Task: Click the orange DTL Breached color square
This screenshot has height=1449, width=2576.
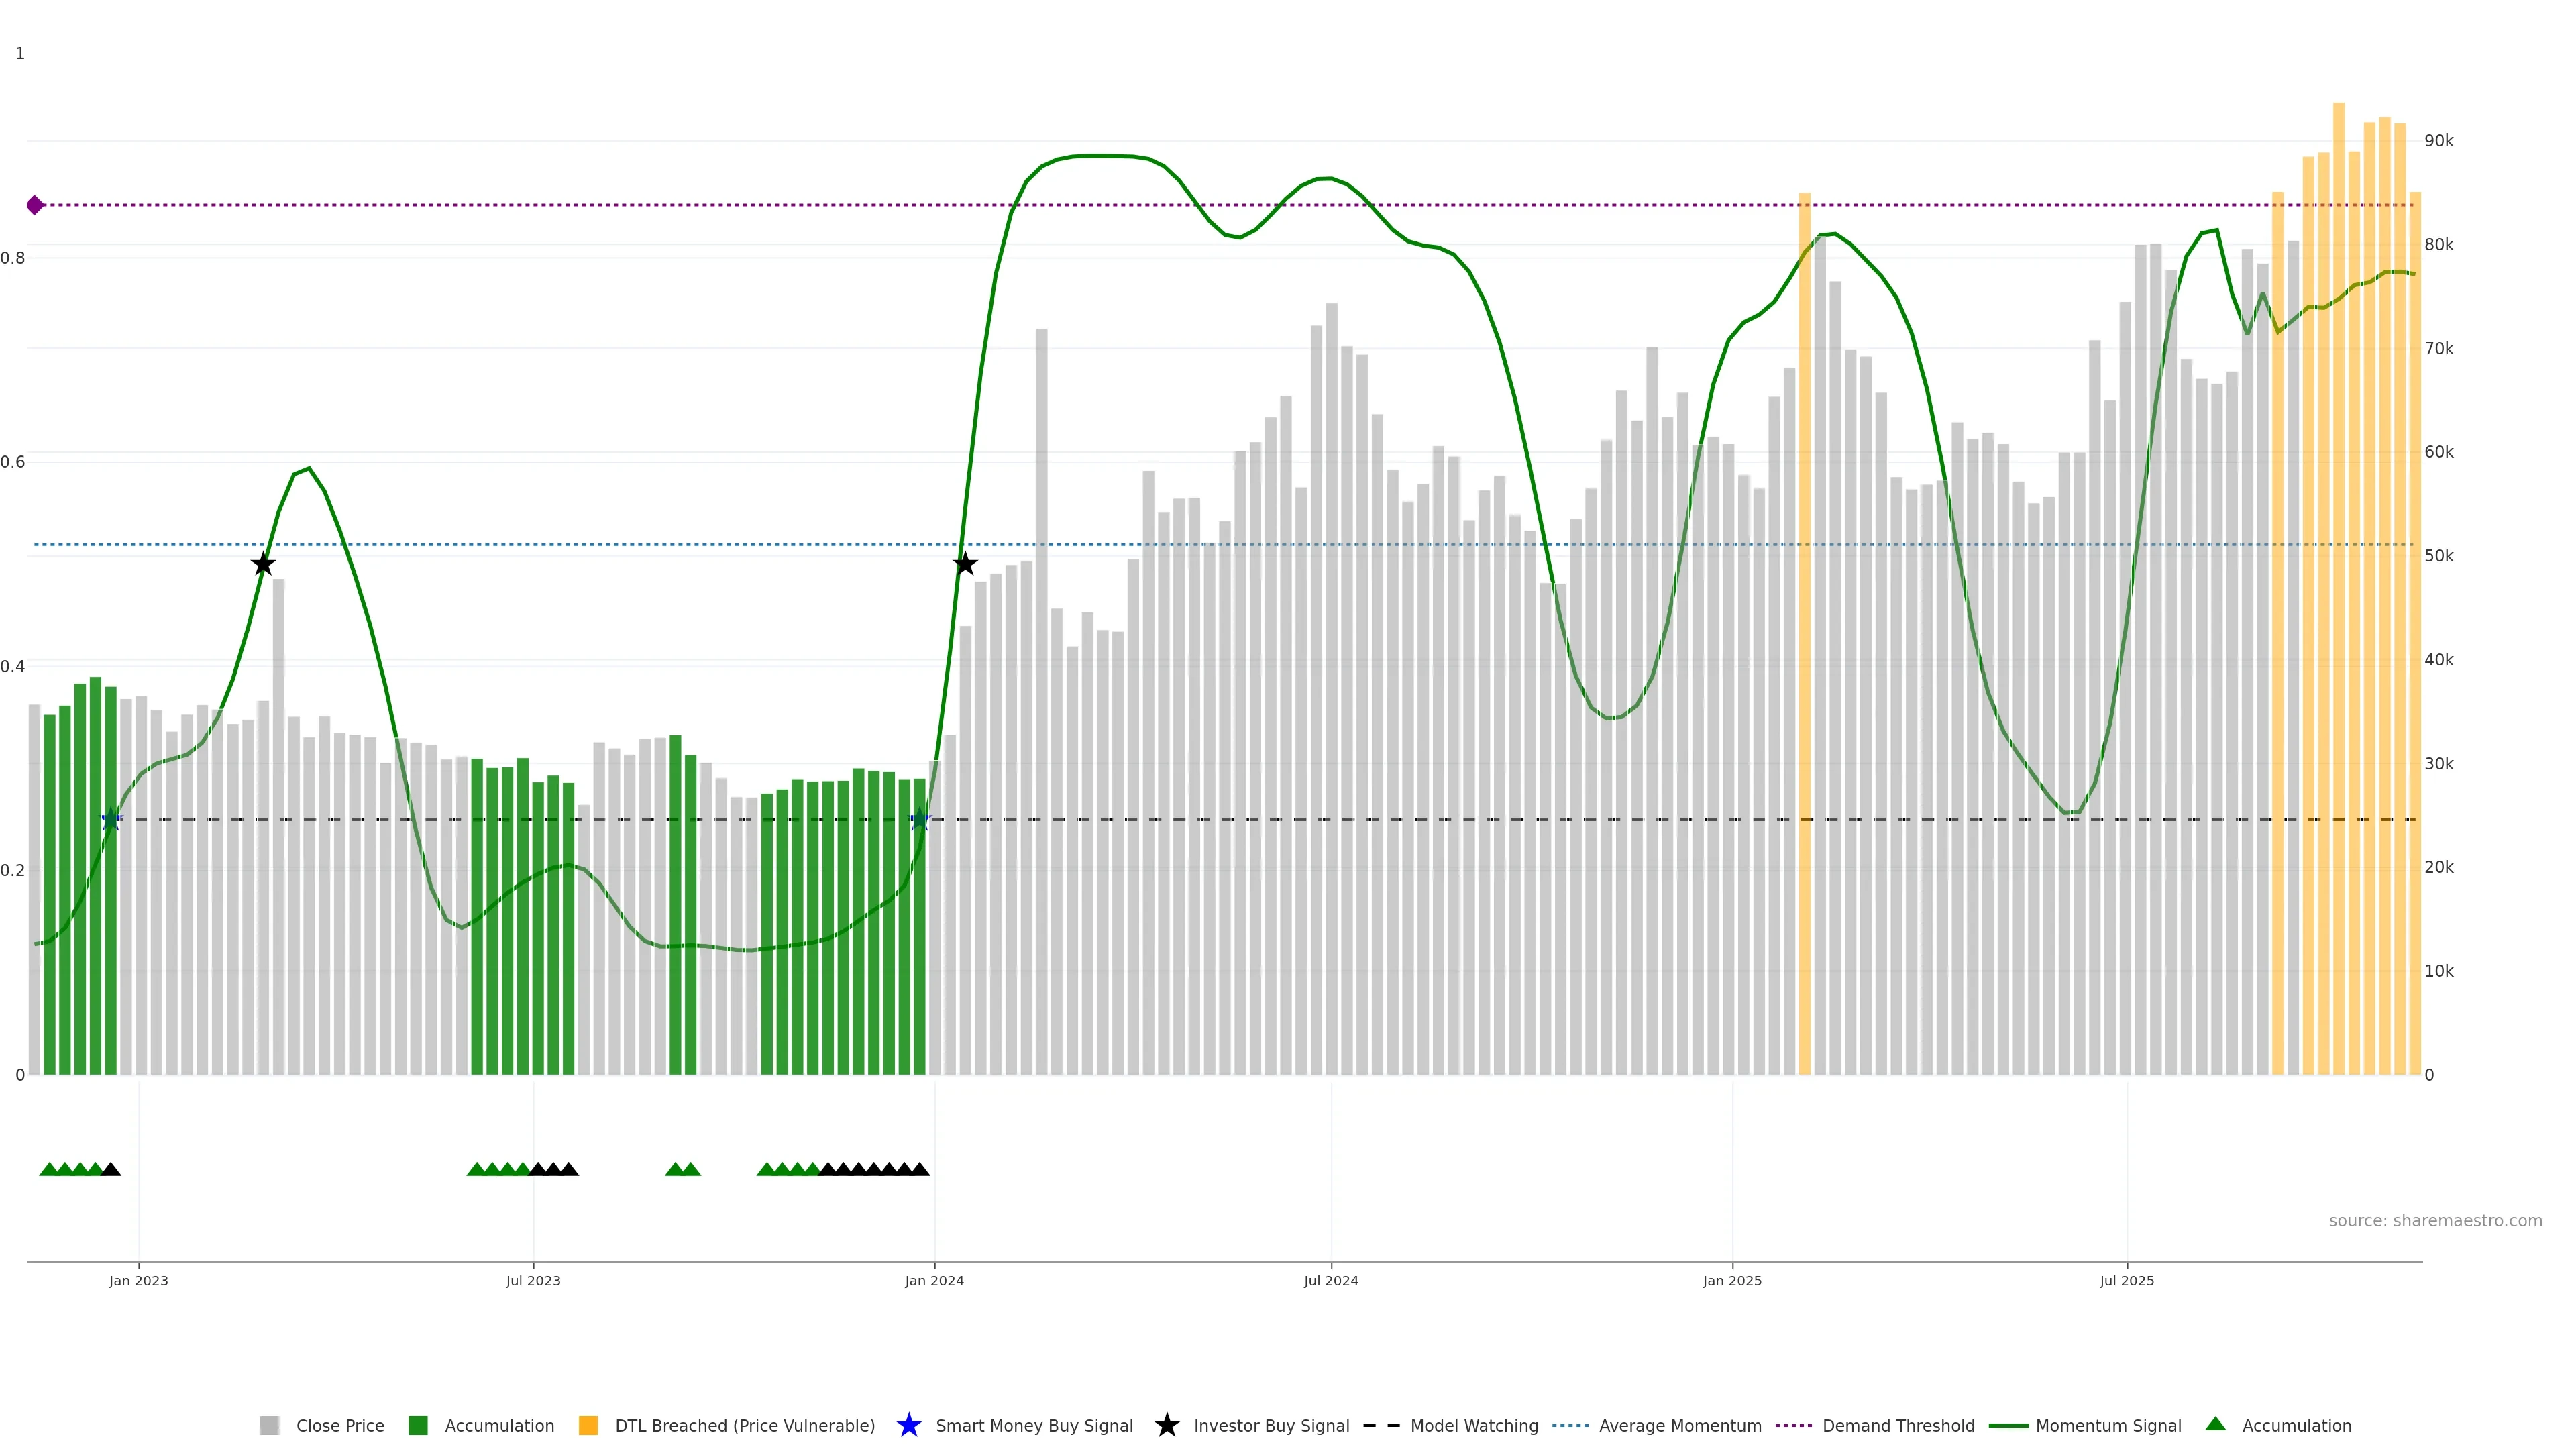Action: tap(588, 1425)
